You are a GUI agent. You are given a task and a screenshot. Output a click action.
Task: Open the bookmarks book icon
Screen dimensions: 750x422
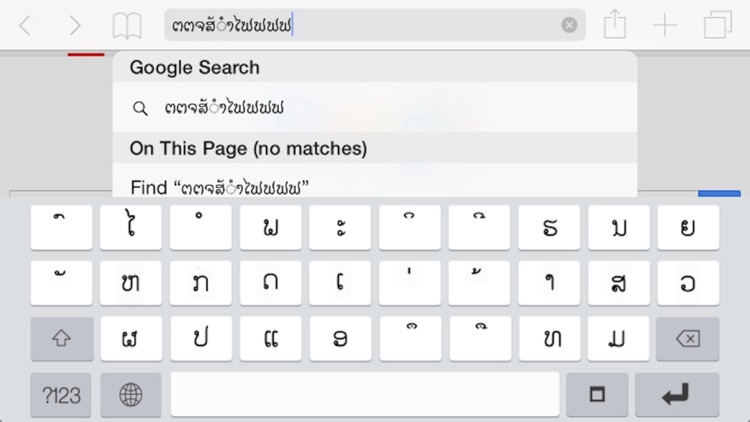(x=127, y=26)
